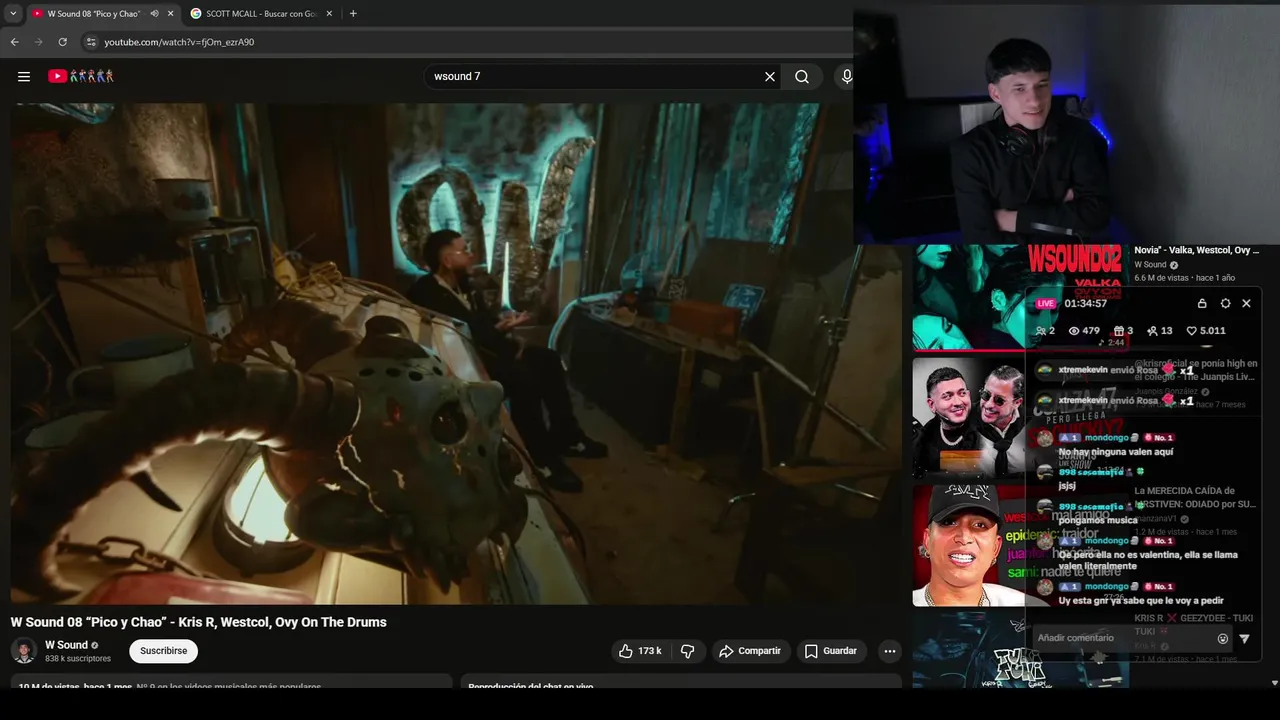
Task: Open the YouTube hamburger guide menu
Action: click(x=24, y=76)
